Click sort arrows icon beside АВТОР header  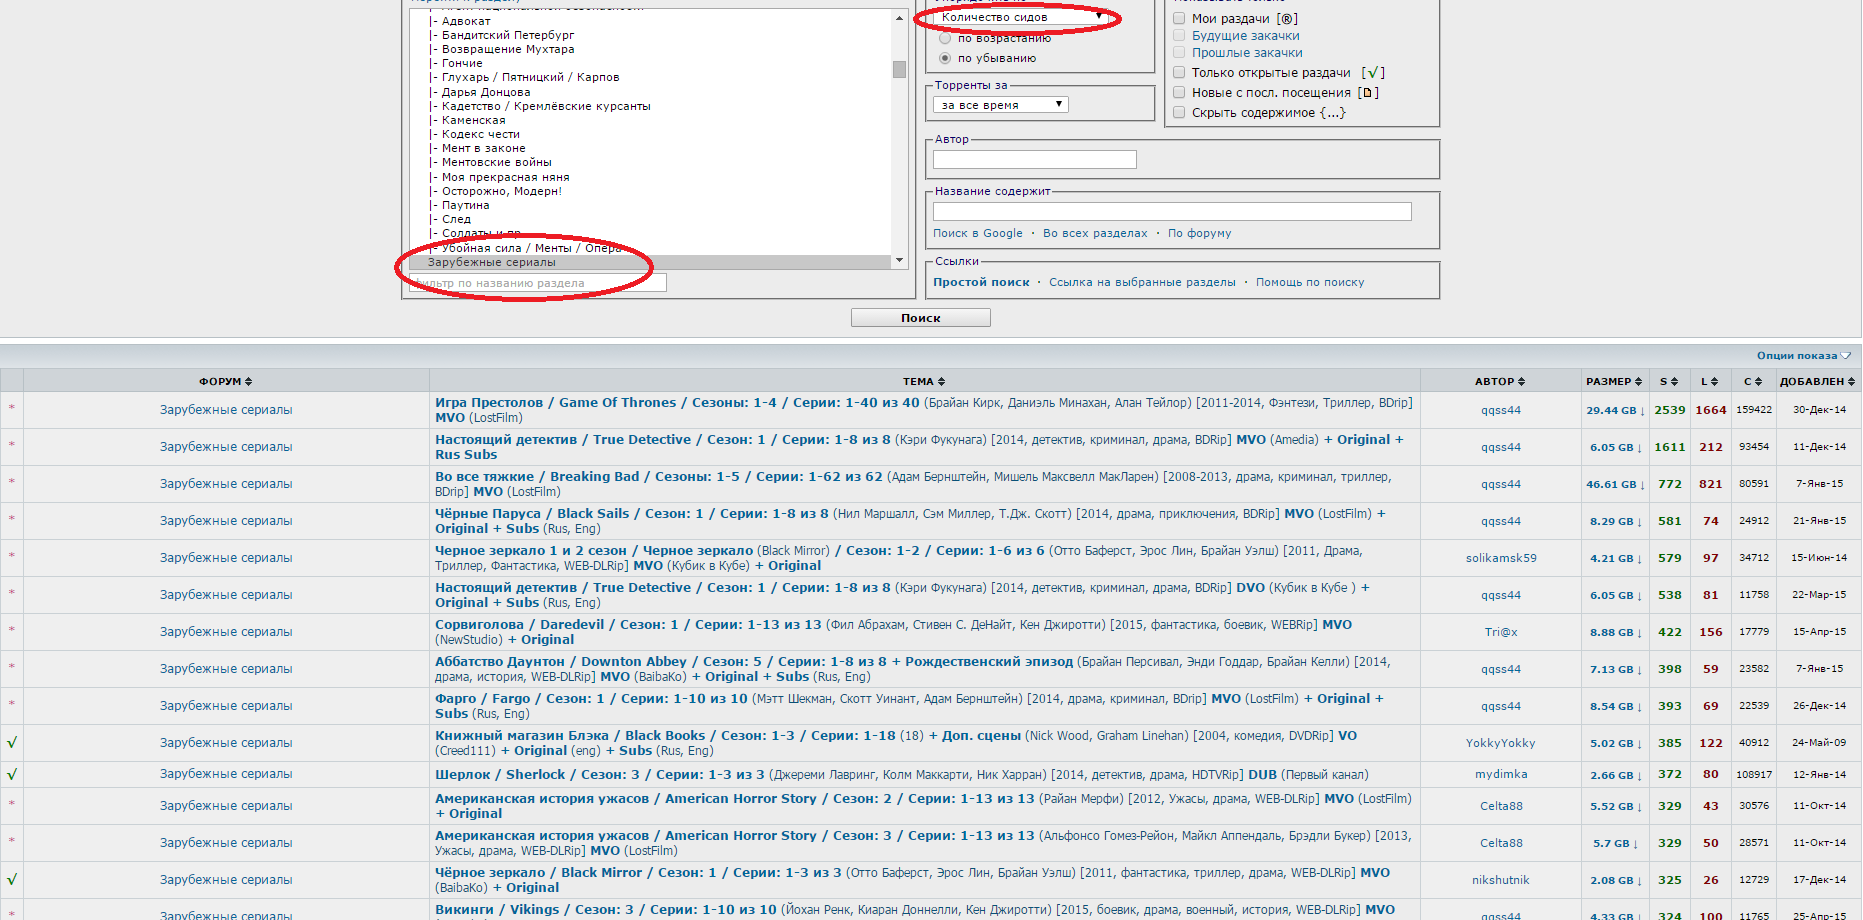pos(1521,381)
